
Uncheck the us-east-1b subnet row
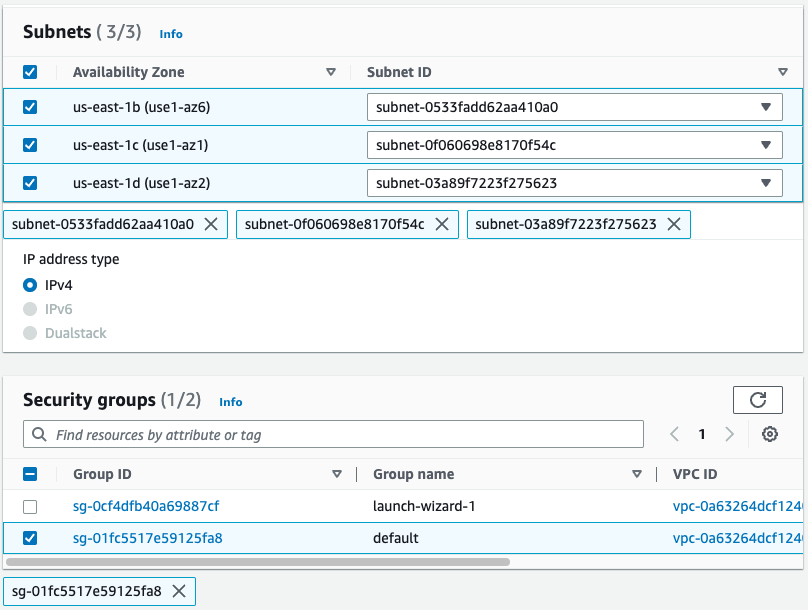[x=29, y=107]
